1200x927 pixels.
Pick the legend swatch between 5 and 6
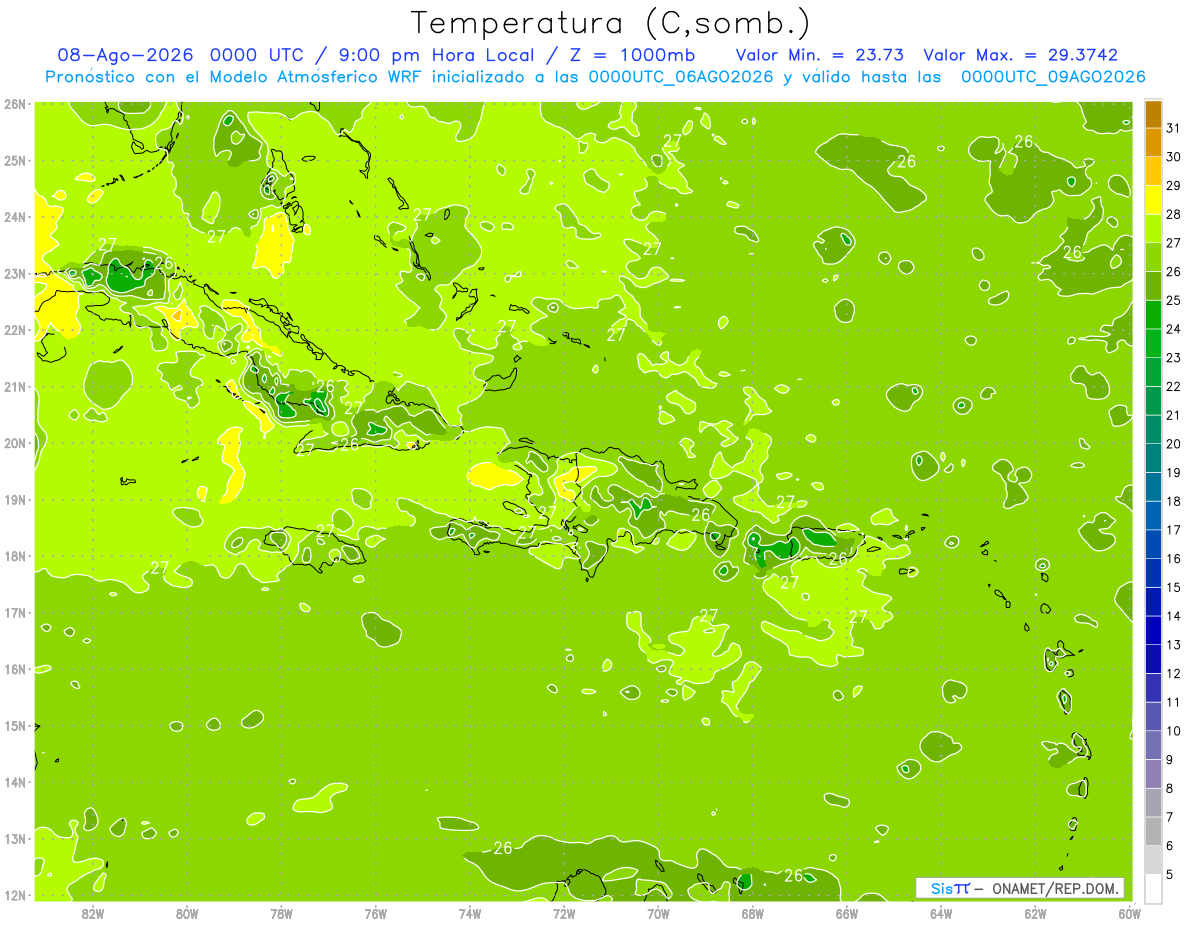click(1153, 859)
